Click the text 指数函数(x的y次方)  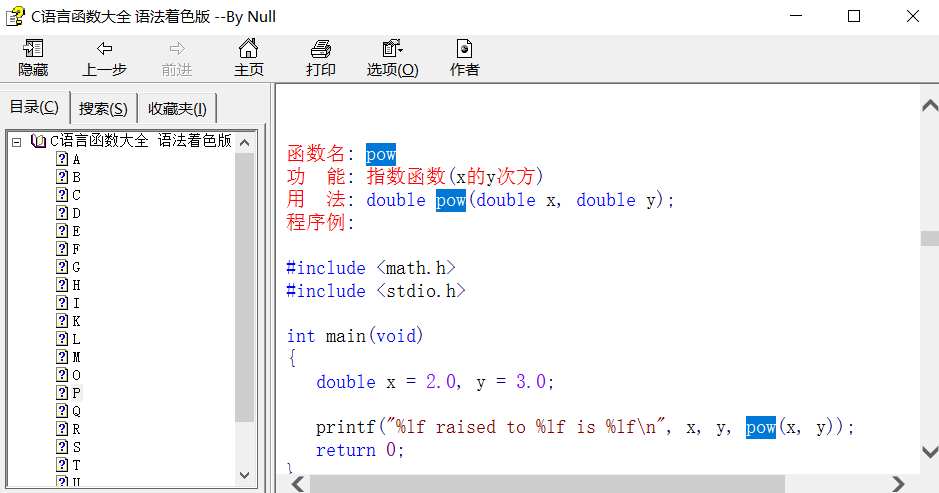click(x=455, y=177)
